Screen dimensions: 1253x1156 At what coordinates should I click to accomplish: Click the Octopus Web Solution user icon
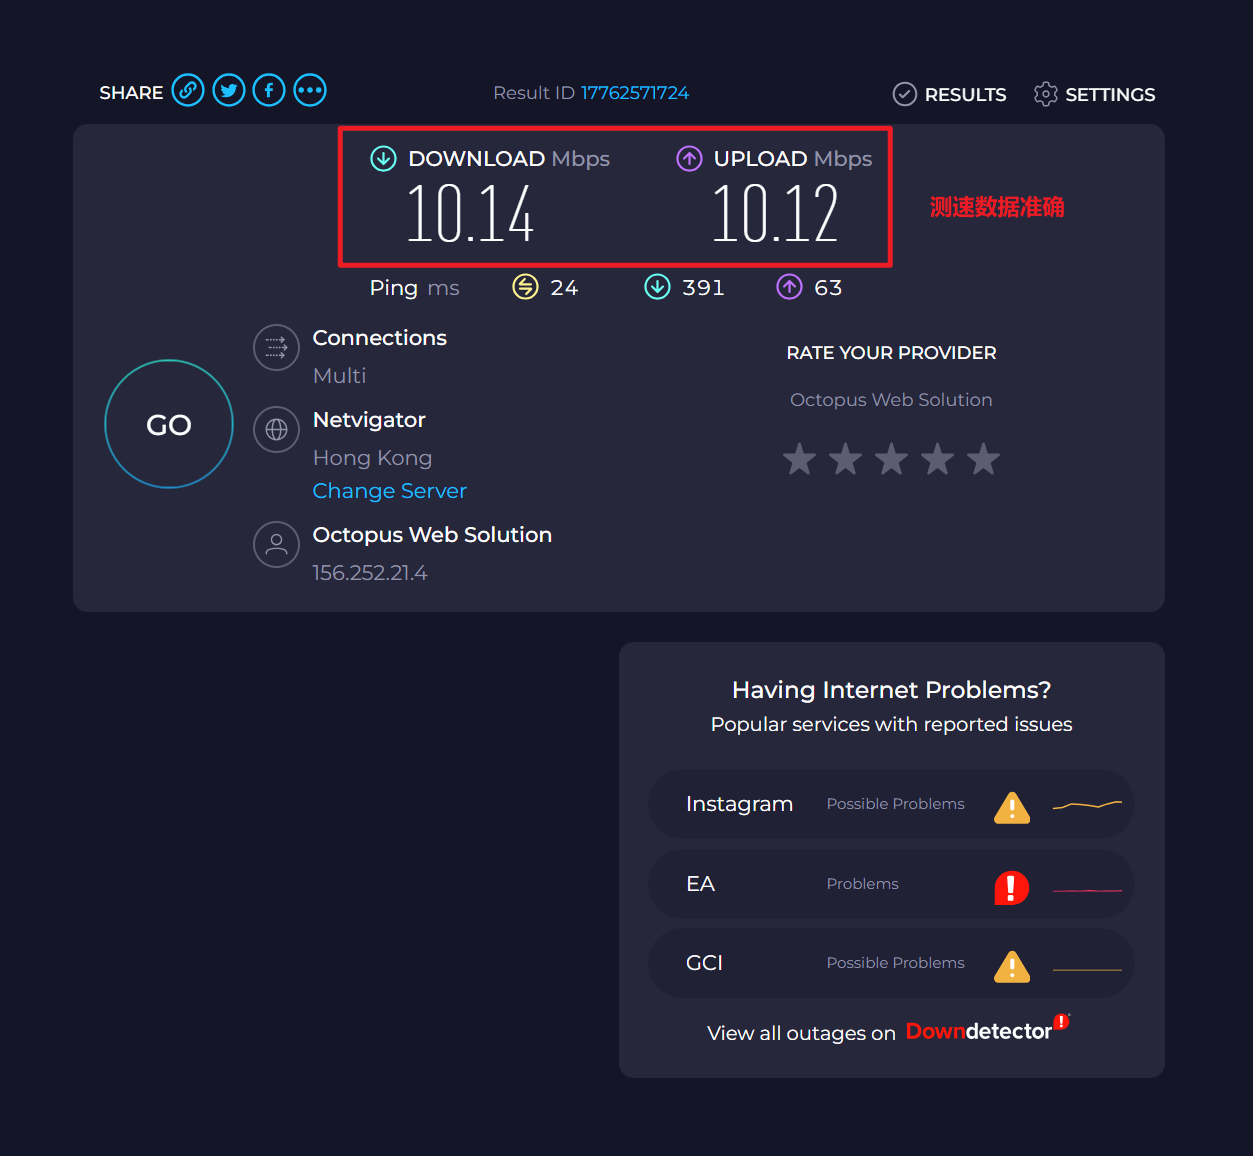click(x=276, y=545)
